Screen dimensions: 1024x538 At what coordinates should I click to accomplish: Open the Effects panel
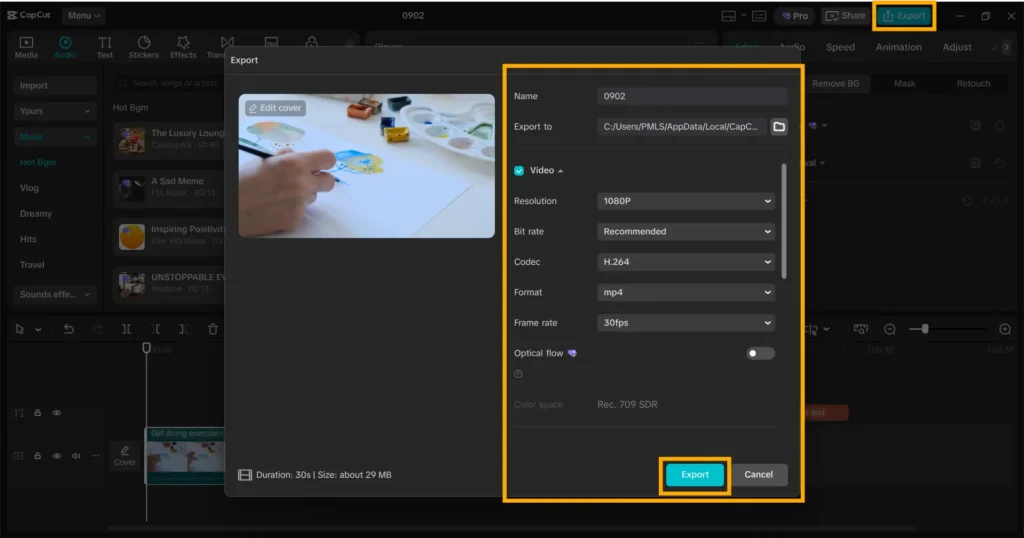pos(184,47)
